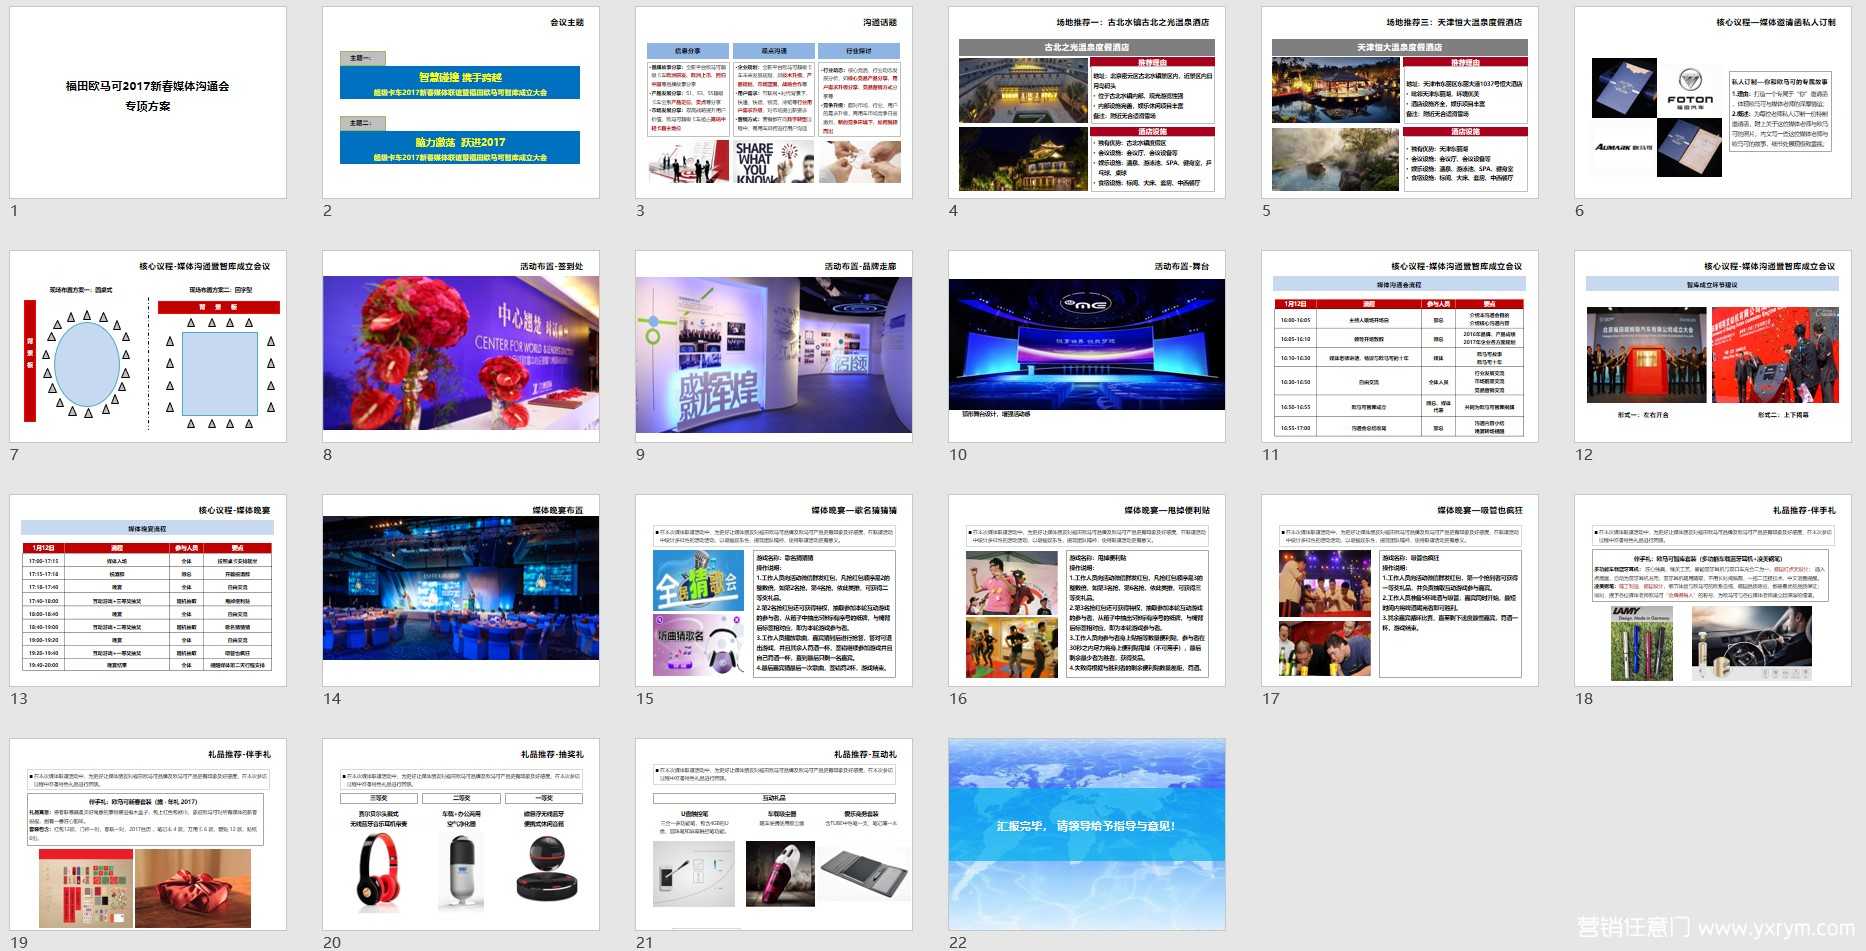Select slide 13, the media dinner schedule table

tap(148, 590)
